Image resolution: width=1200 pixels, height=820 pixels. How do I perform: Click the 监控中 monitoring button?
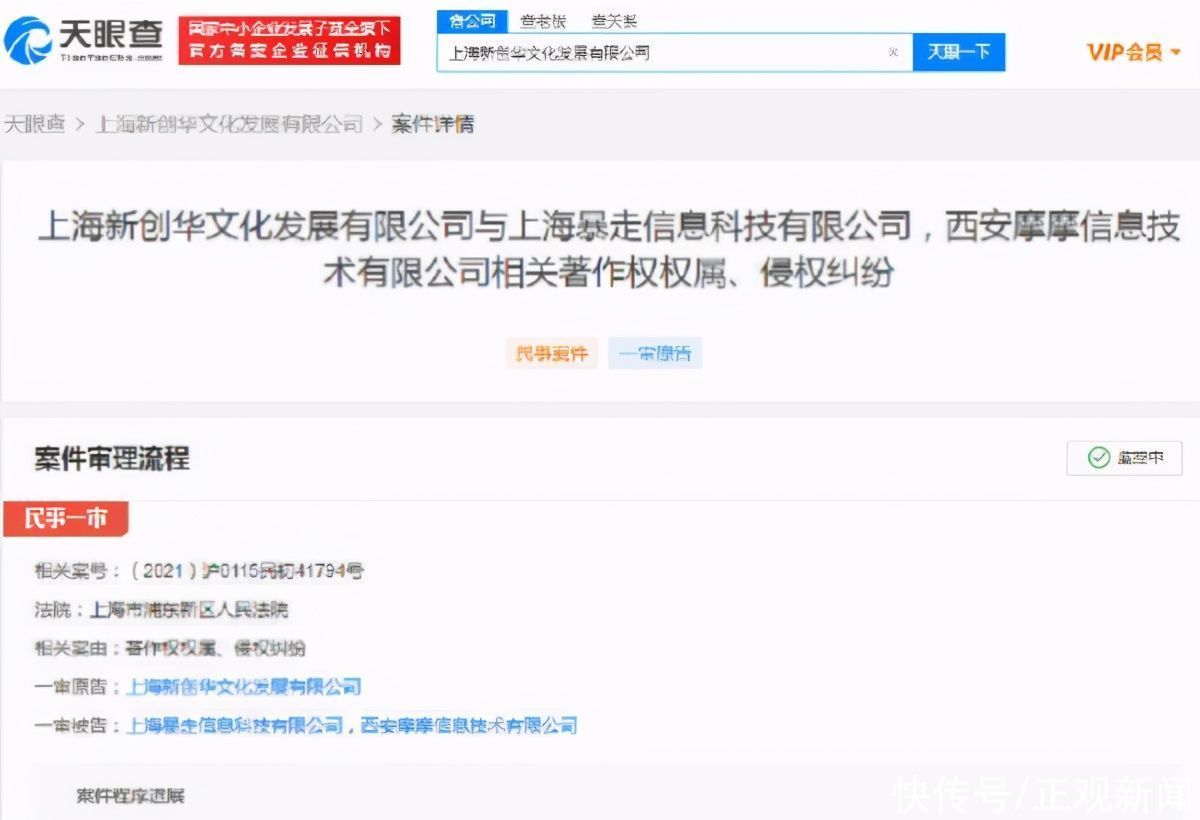(x=1125, y=457)
